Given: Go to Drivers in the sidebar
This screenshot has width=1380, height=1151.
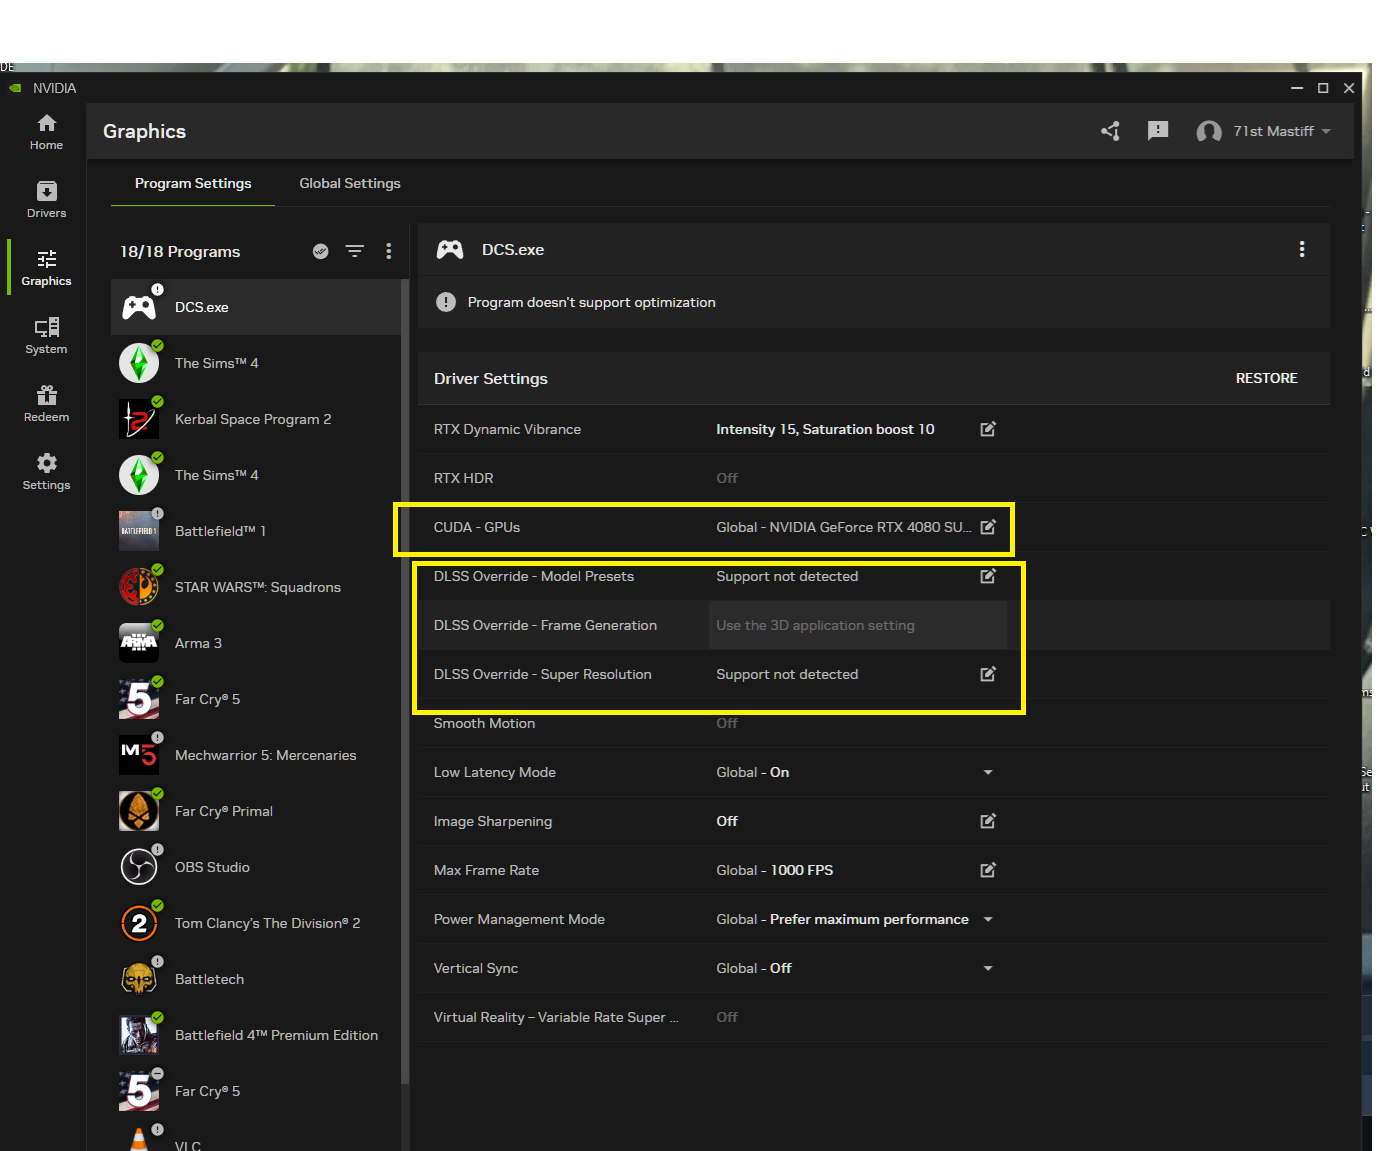Looking at the screenshot, I should pyautogui.click(x=46, y=200).
